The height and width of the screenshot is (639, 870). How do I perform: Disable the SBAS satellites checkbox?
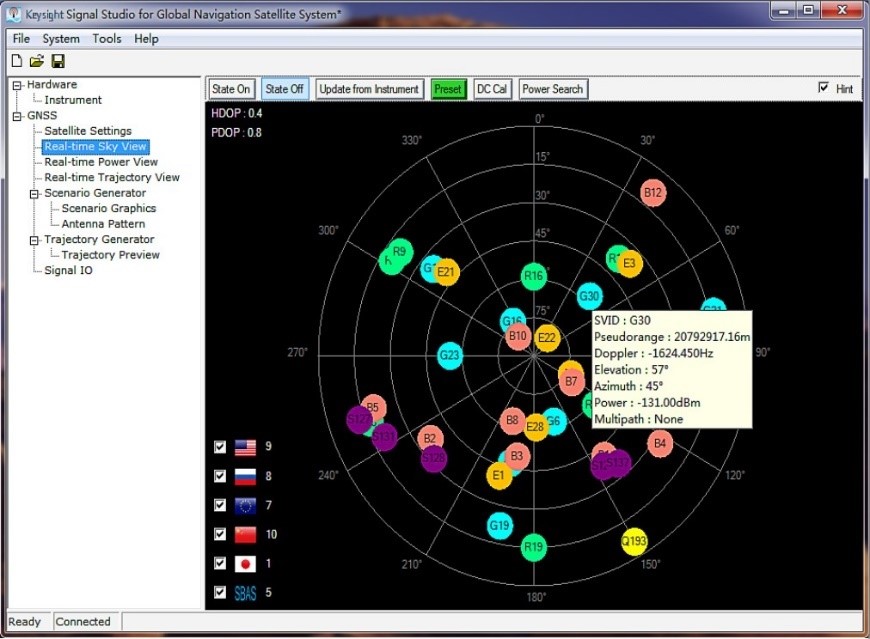click(220, 593)
